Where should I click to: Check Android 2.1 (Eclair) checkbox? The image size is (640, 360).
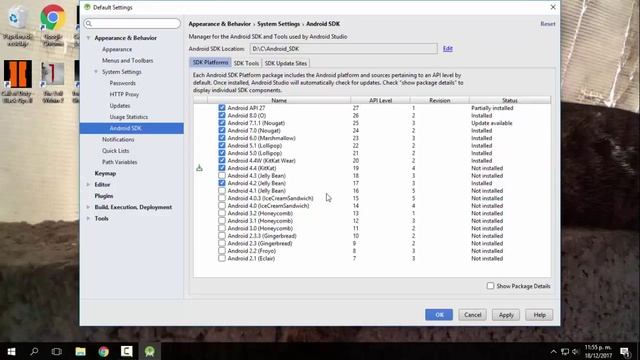pos(222,258)
